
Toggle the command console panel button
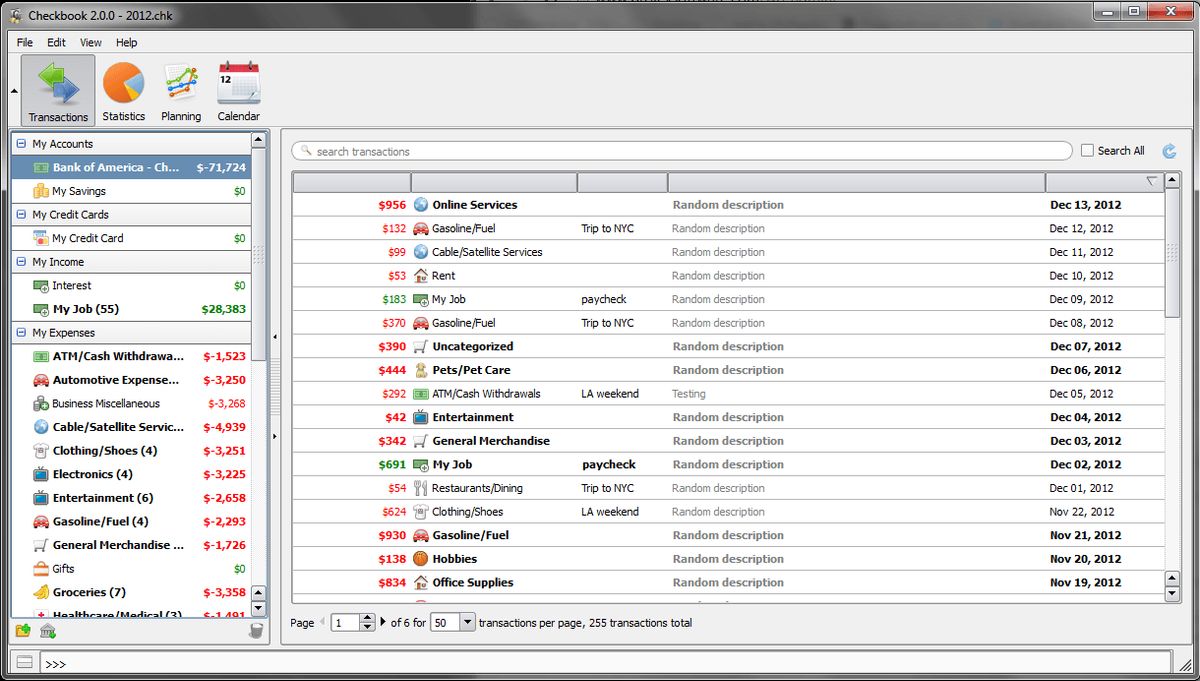point(24,662)
